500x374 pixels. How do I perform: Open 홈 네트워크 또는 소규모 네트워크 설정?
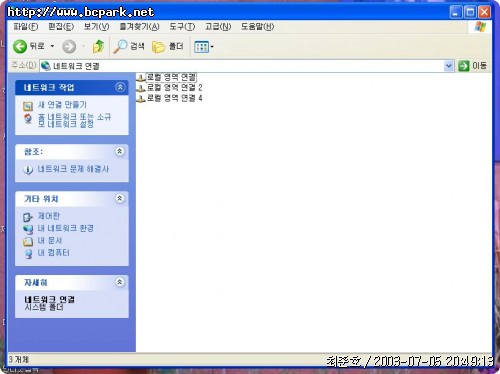pyautogui.click(x=74, y=120)
